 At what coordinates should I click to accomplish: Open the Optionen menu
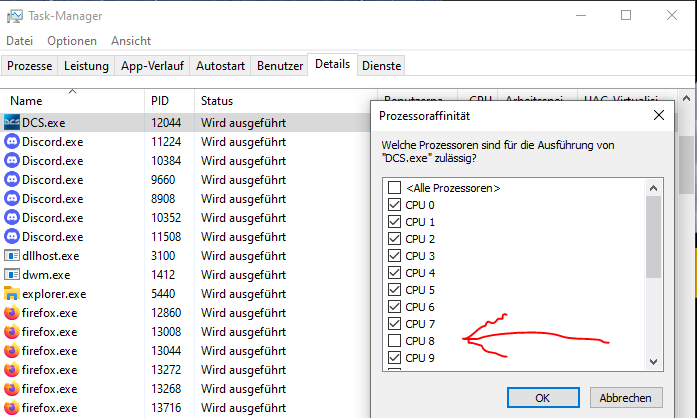(72, 41)
